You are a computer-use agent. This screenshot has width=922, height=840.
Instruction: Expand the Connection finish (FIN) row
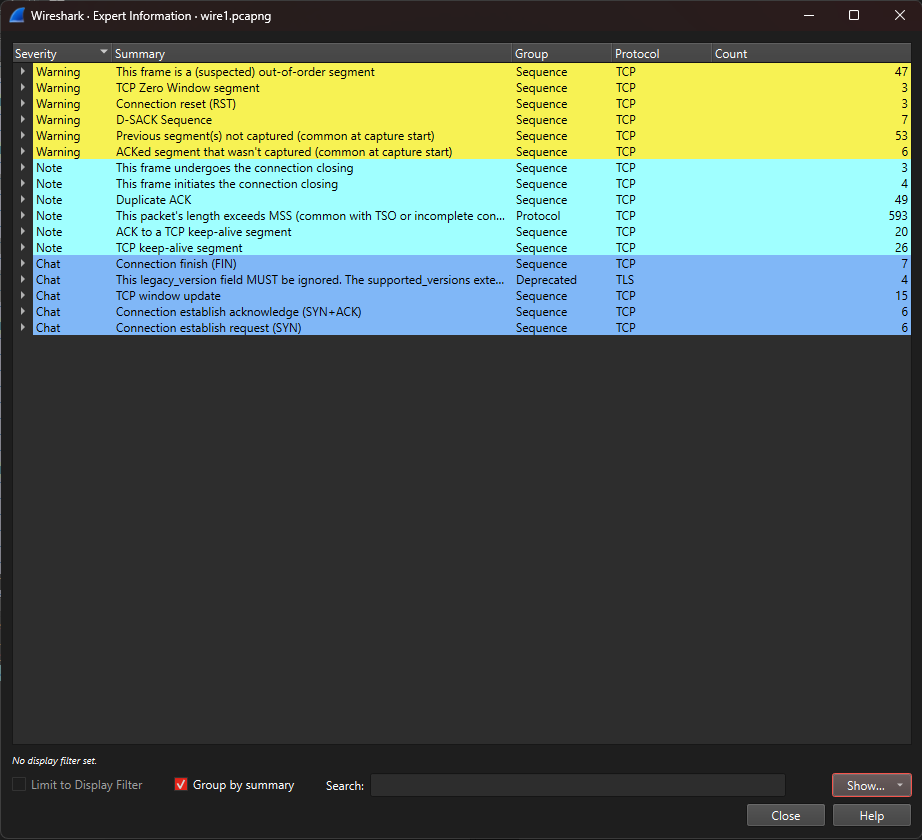click(22, 263)
